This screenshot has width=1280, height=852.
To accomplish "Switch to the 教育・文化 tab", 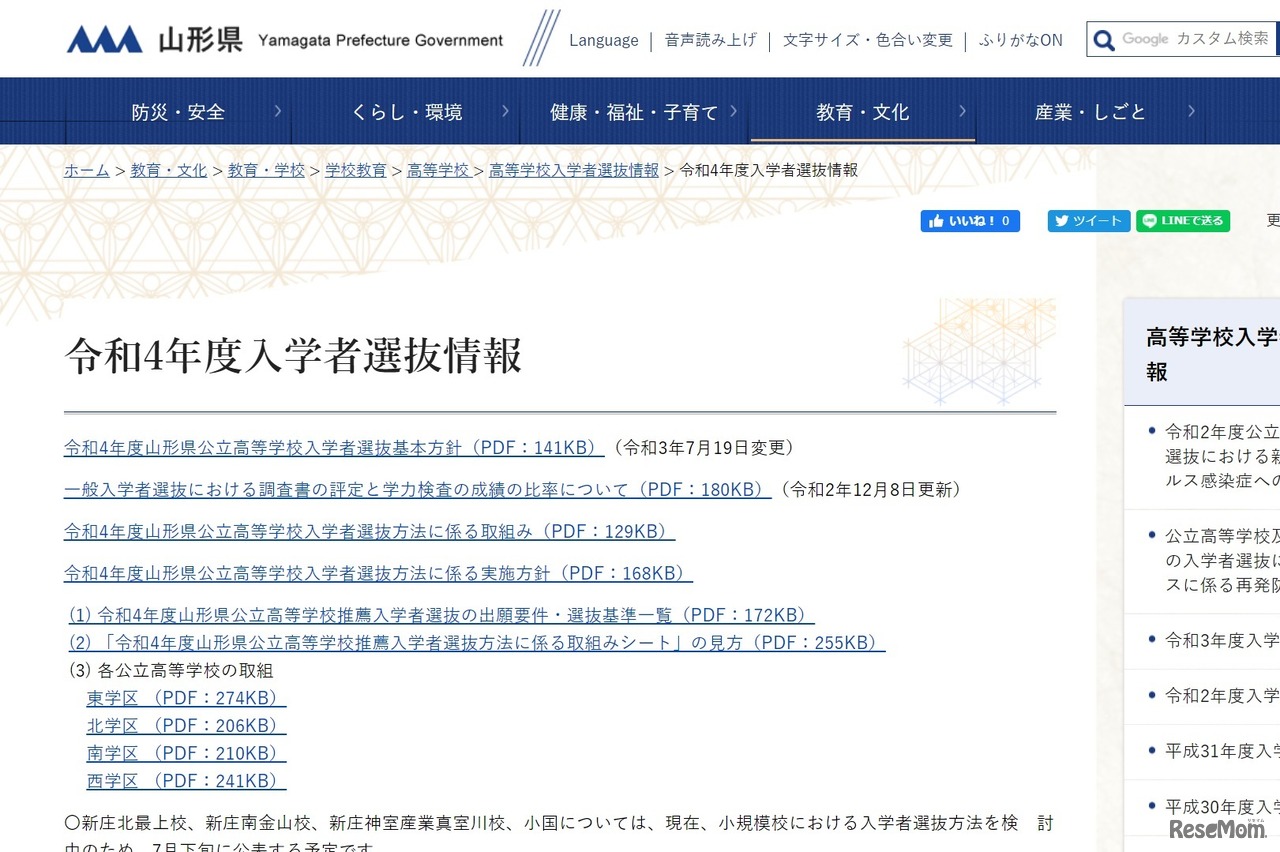I will pos(864,112).
